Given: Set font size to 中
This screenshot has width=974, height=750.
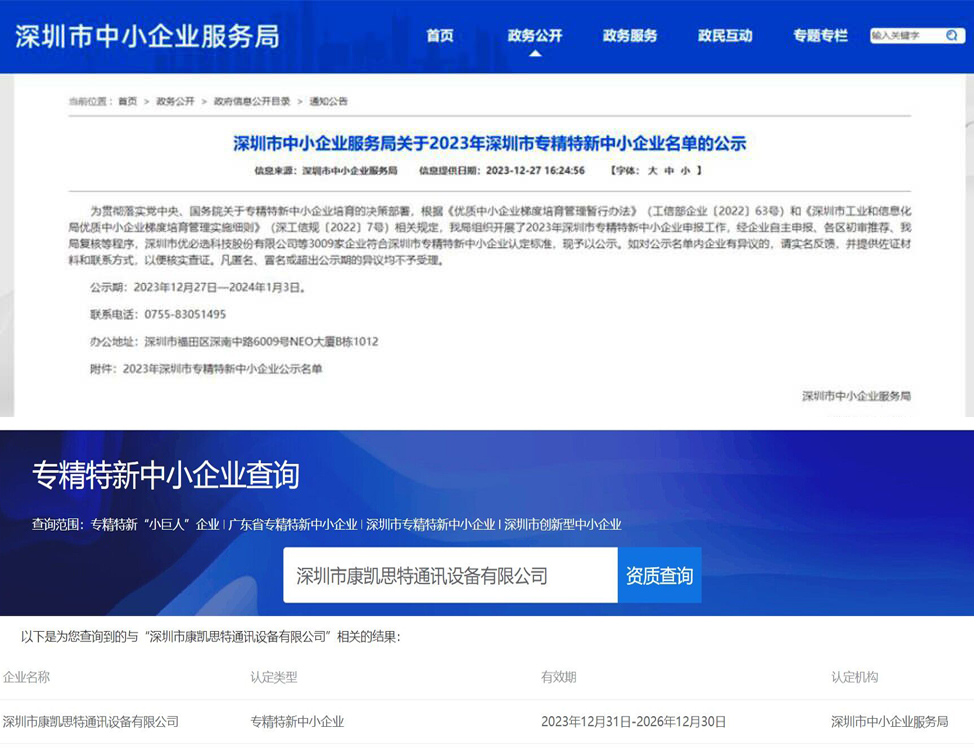Looking at the screenshot, I should tap(669, 171).
